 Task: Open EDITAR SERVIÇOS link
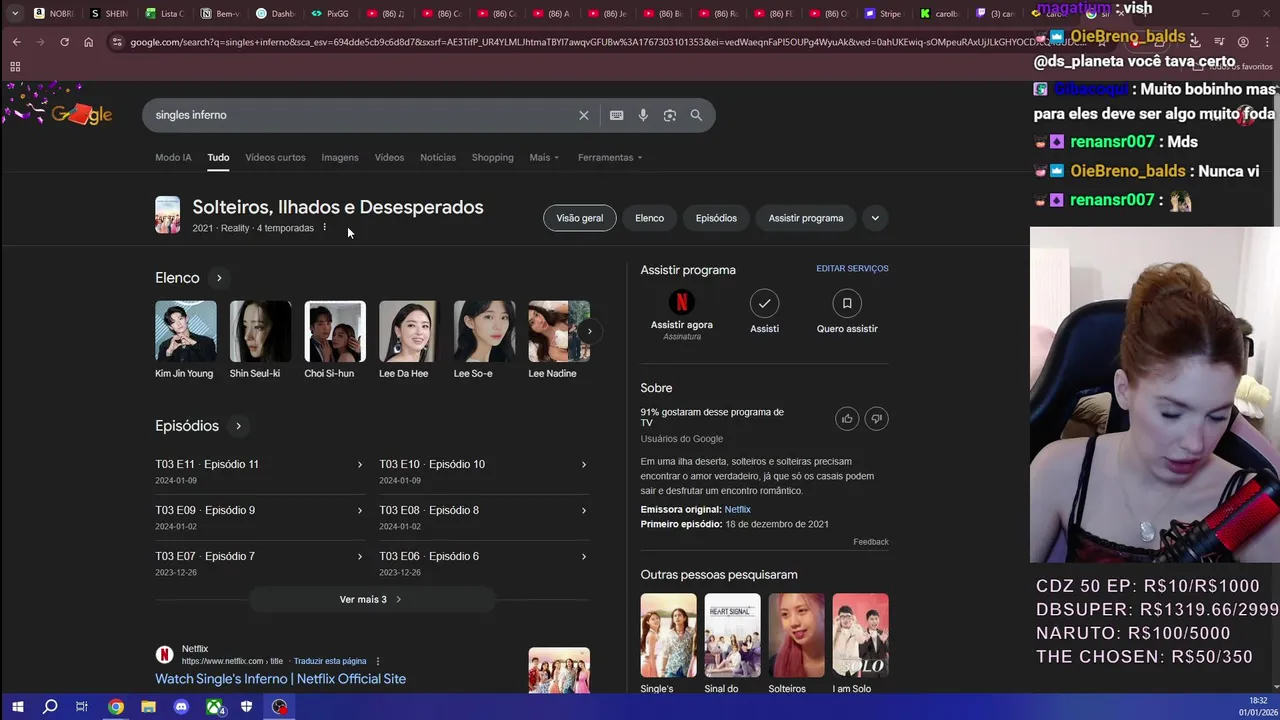click(x=852, y=269)
